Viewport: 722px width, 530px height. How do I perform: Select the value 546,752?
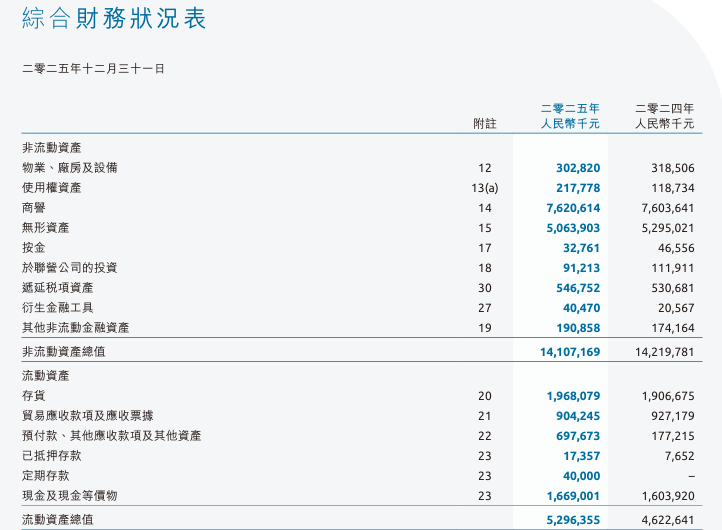point(578,288)
